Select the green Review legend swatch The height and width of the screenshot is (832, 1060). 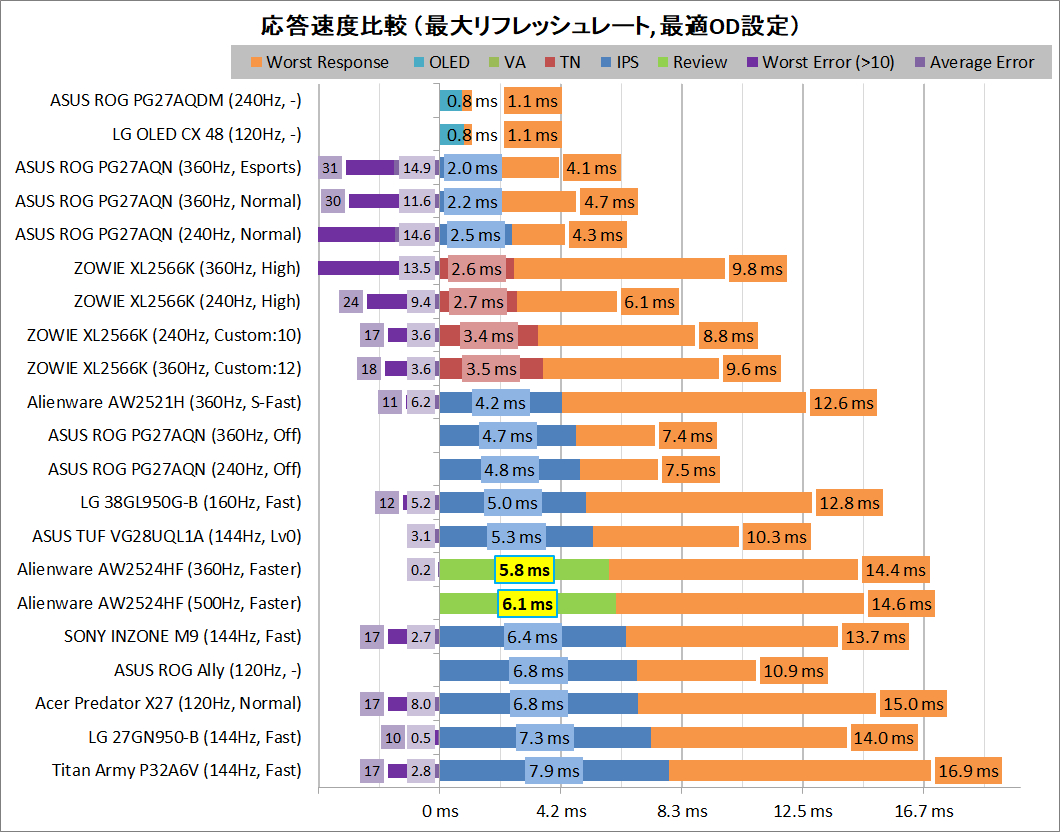point(662,63)
